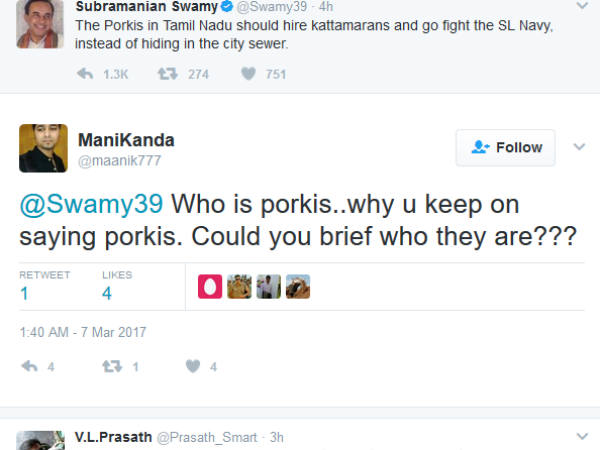
Task: Open the egg avatar liker profile
Action: click(211, 287)
